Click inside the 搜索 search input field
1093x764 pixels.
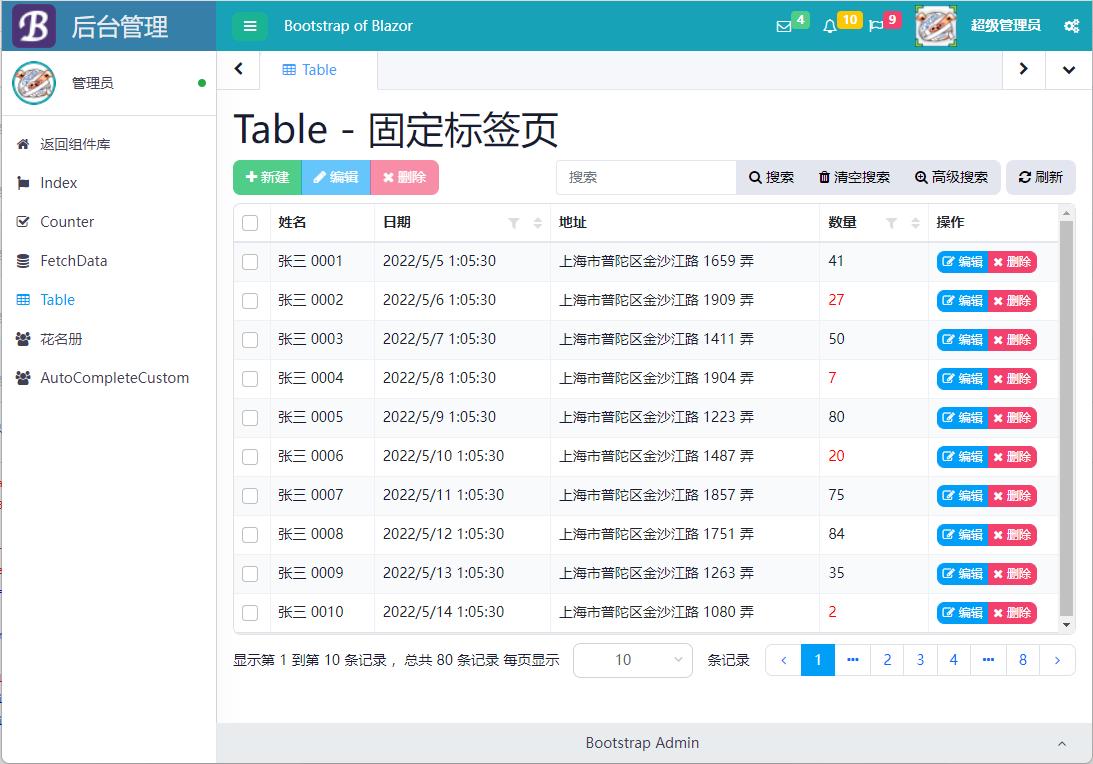click(x=646, y=176)
